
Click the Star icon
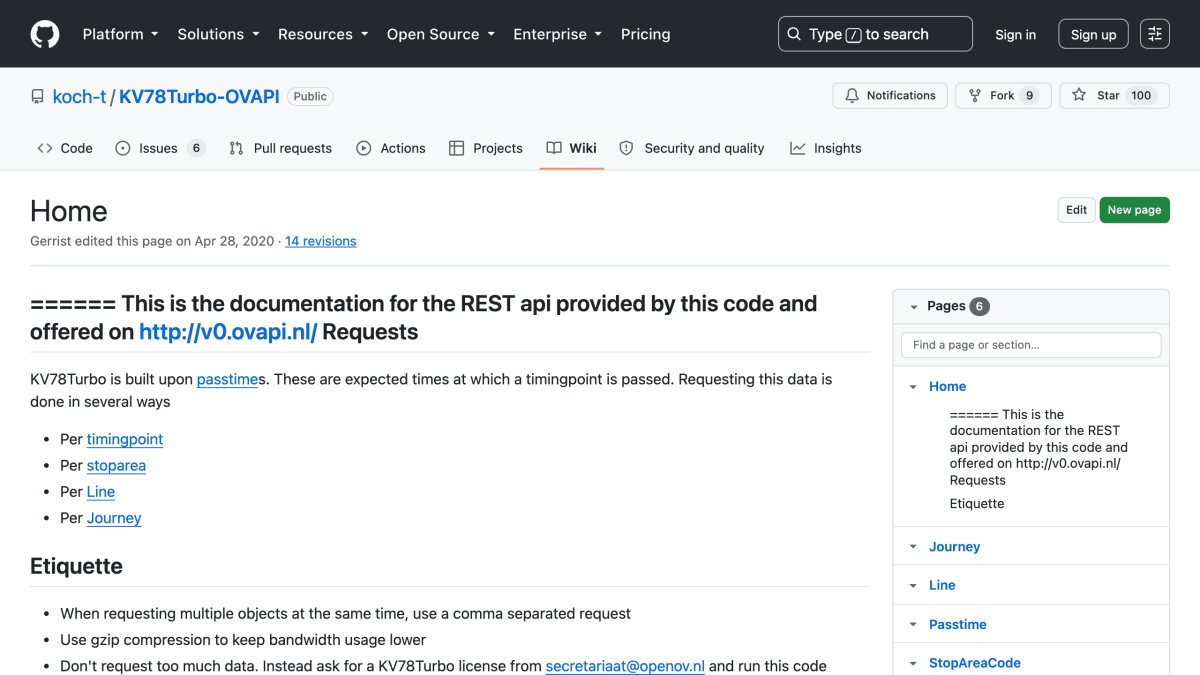[x=1079, y=96]
